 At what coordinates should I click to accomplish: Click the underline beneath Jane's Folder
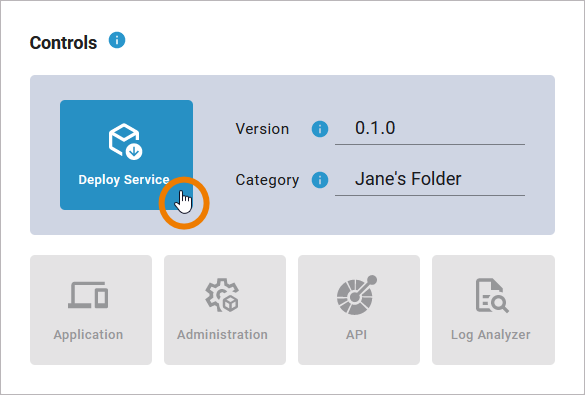(430, 195)
